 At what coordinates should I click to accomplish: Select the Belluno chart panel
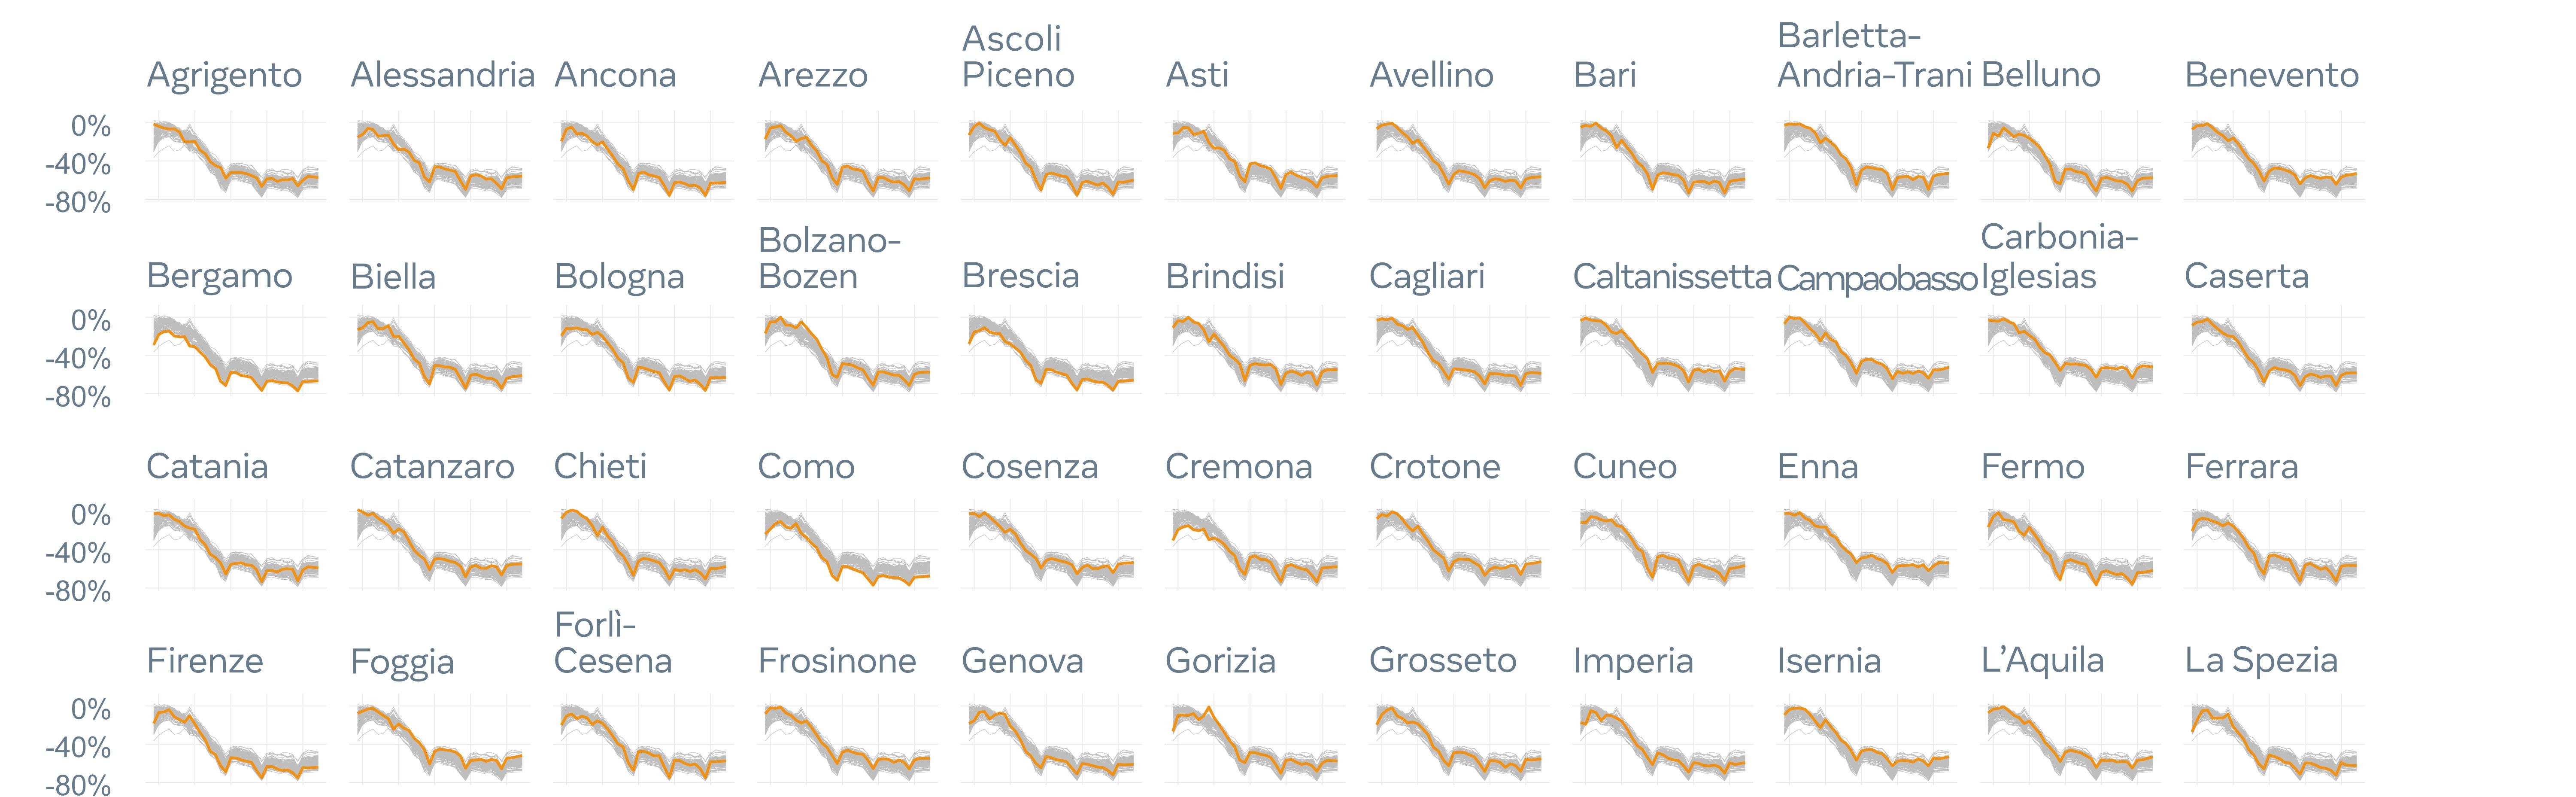(x=2070, y=160)
